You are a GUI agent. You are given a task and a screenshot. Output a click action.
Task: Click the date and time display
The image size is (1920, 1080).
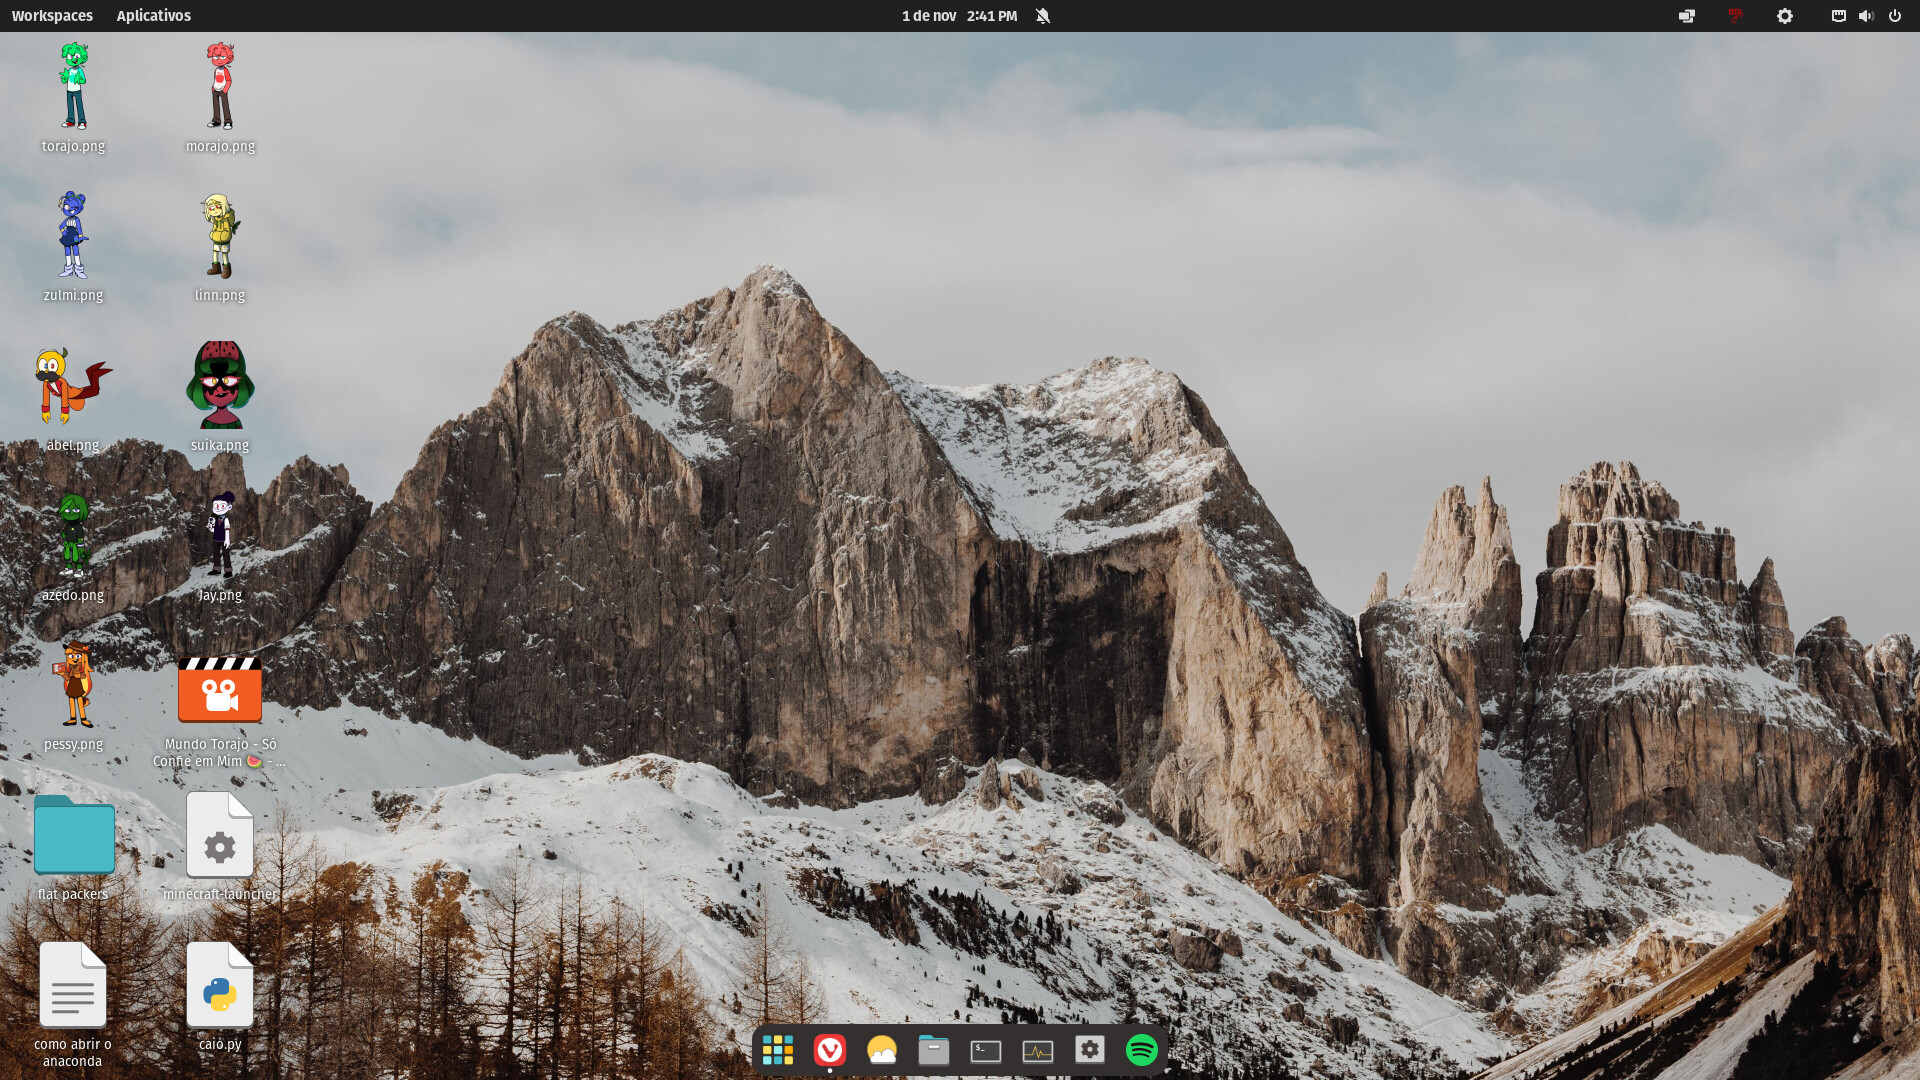pyautogui.click(x=958, y=16)
